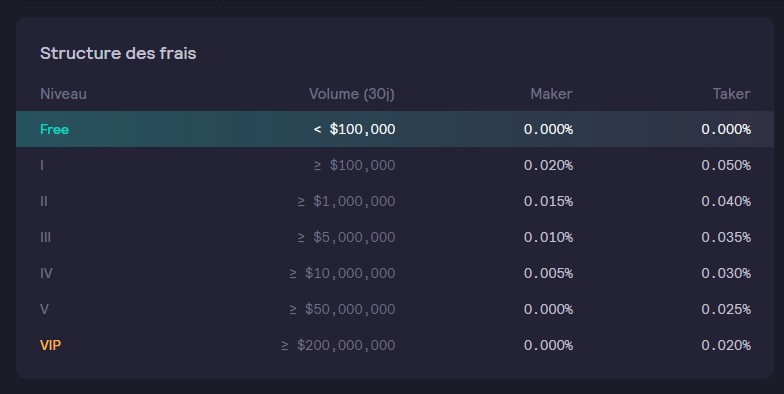Click the < $100,000 volume value
Image resolution: width=784 pixels, height=394 pixels.
tap(354, 129)
